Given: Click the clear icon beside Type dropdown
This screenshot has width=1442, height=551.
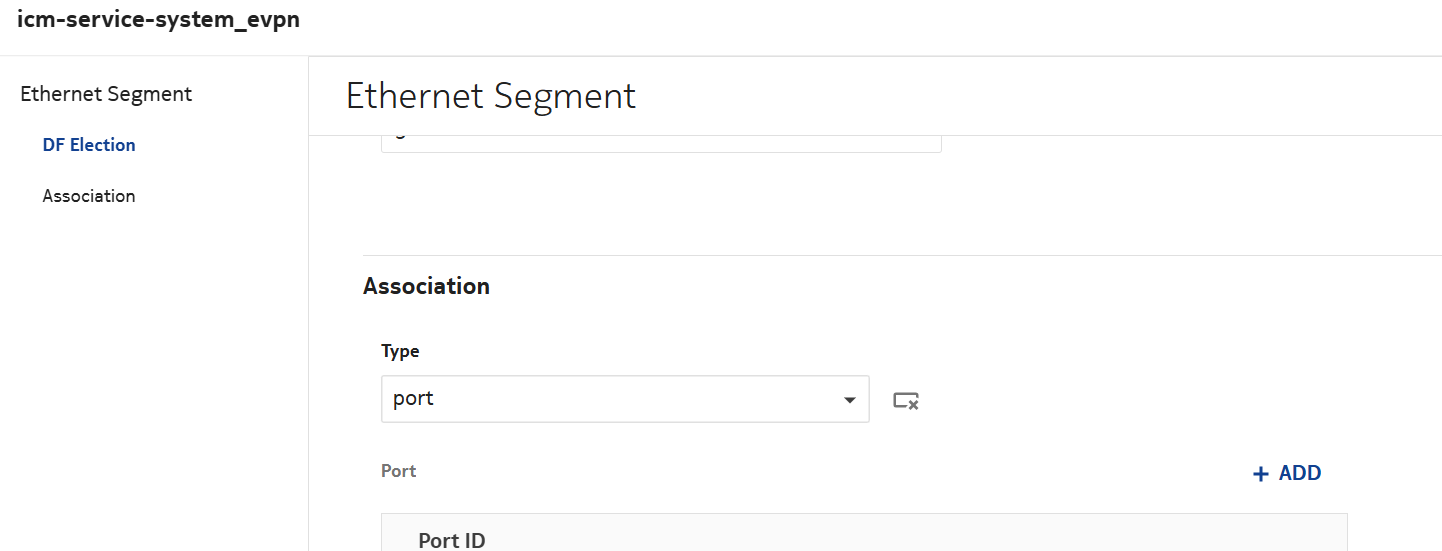Looking at the screenshot, I should [x=905, y=400].
